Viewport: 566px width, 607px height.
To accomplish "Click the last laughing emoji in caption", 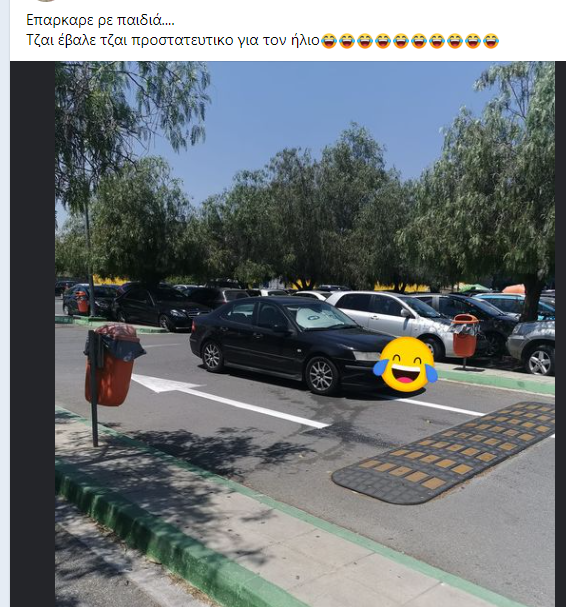I will [x=491, y=41].
